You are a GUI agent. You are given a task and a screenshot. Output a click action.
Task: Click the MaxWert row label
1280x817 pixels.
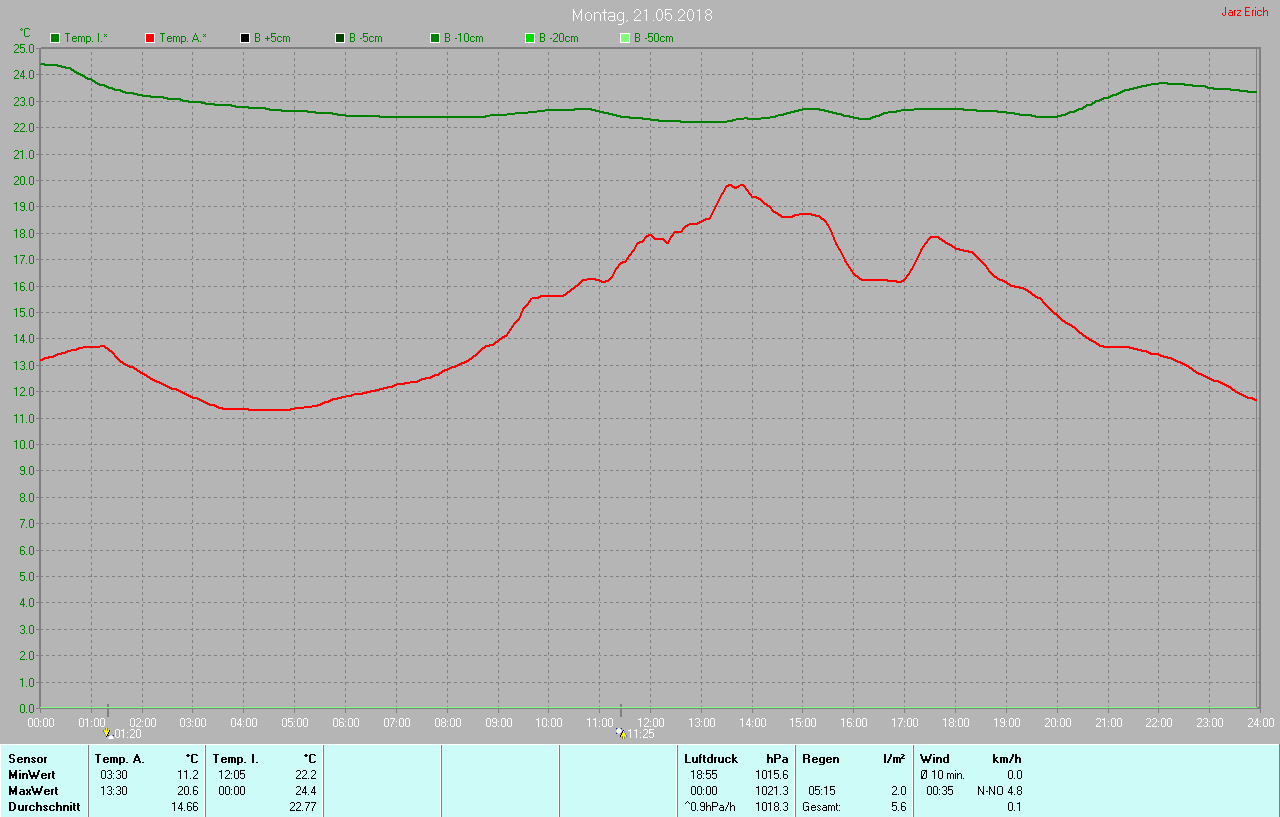click(x=33, y=791)
